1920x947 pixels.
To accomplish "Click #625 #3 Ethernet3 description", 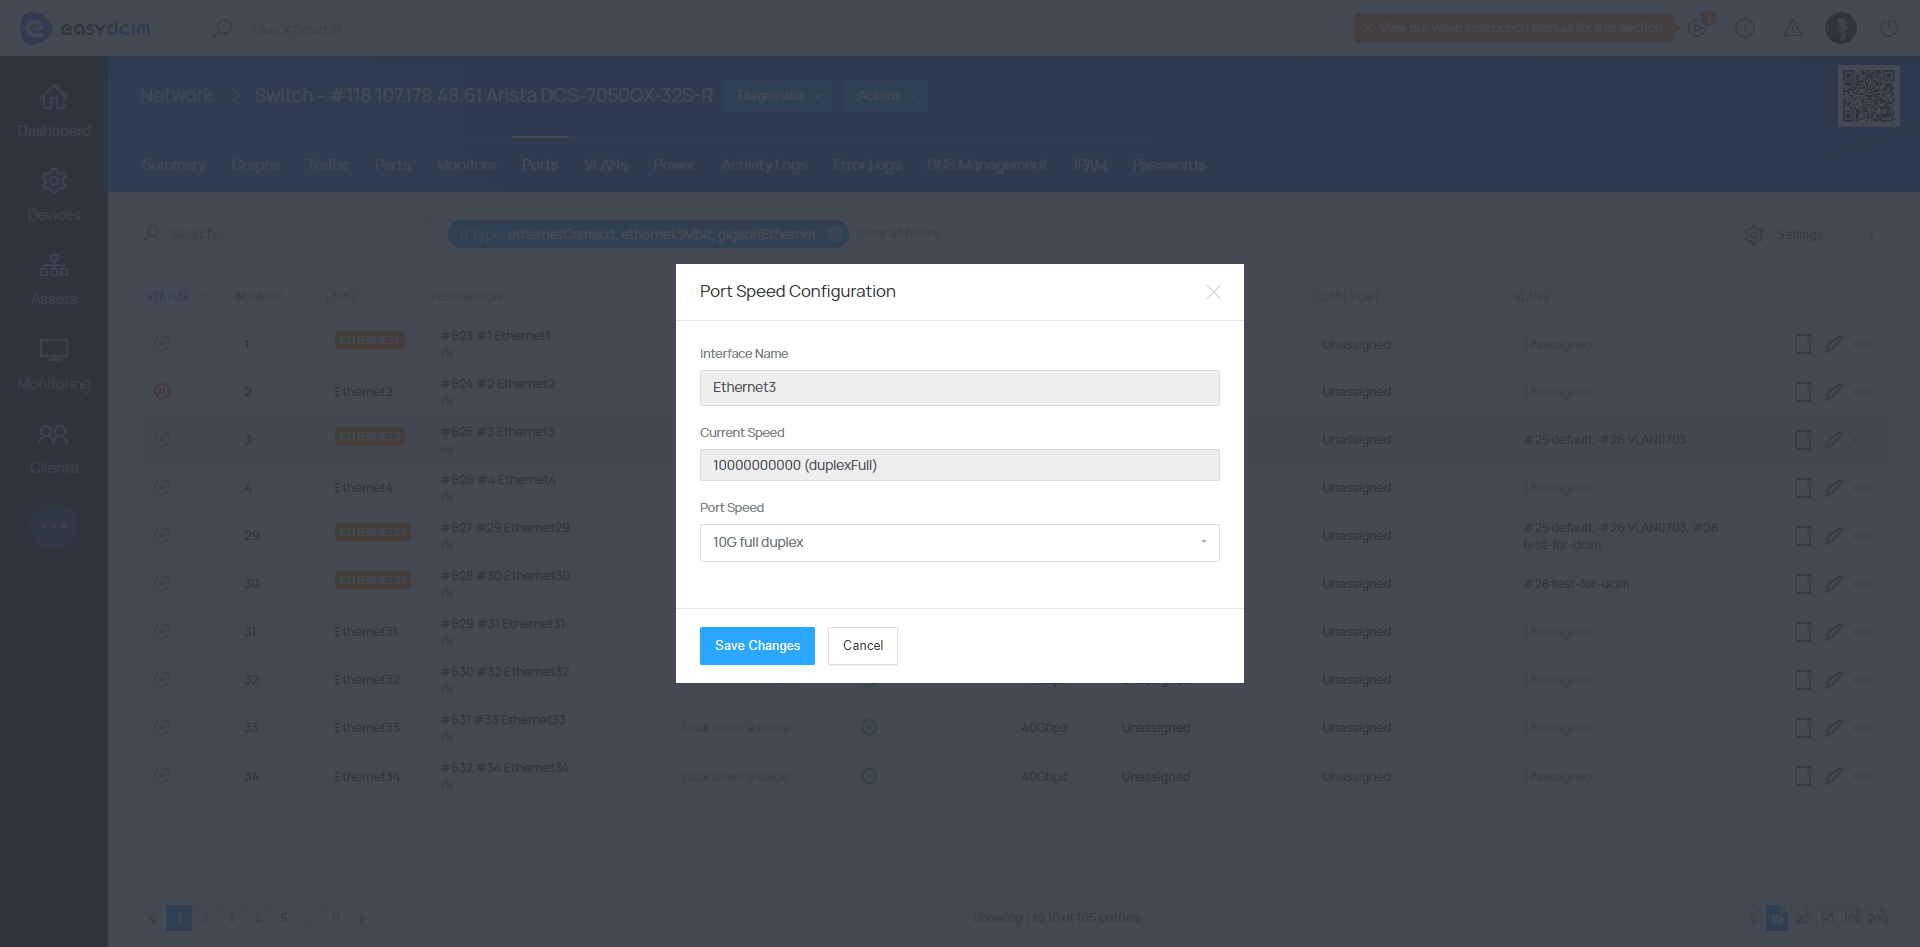I will click(x=497, y=432).
